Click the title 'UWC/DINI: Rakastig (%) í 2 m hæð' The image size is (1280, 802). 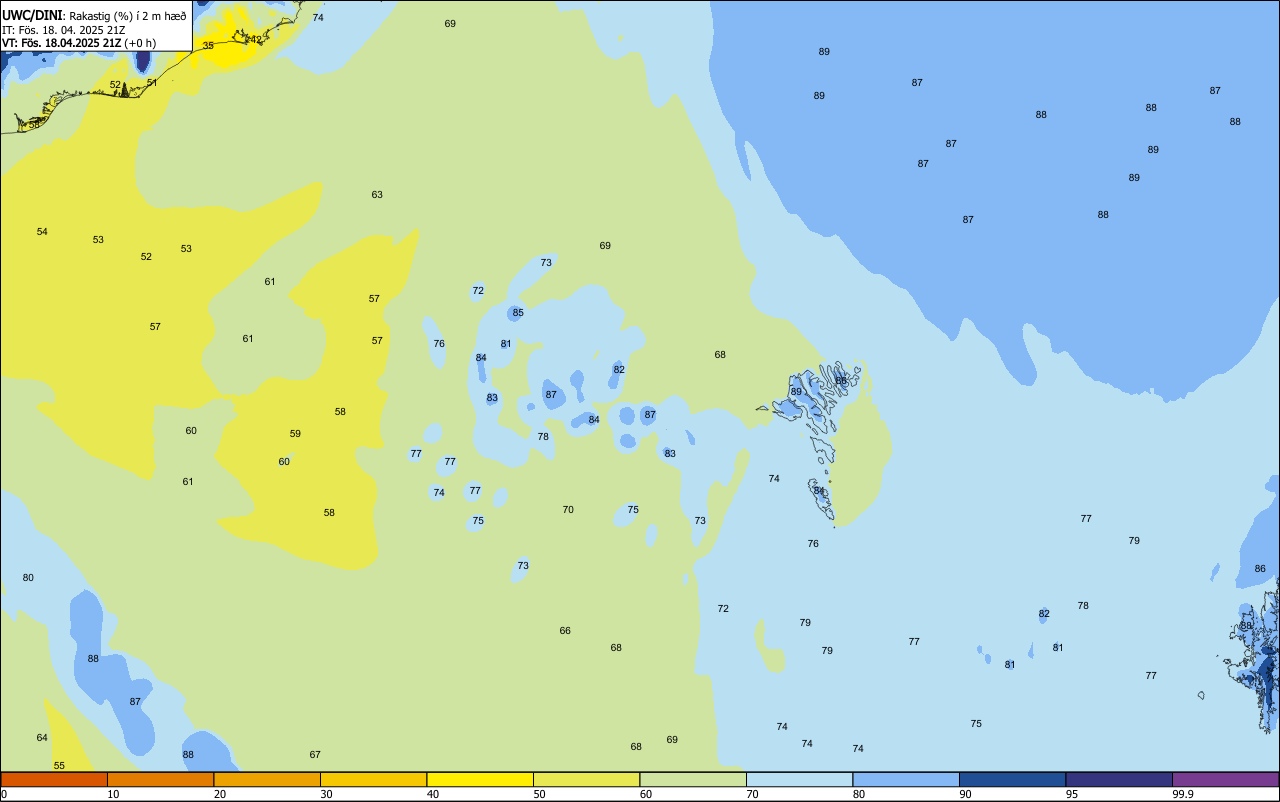coord(94,16)
